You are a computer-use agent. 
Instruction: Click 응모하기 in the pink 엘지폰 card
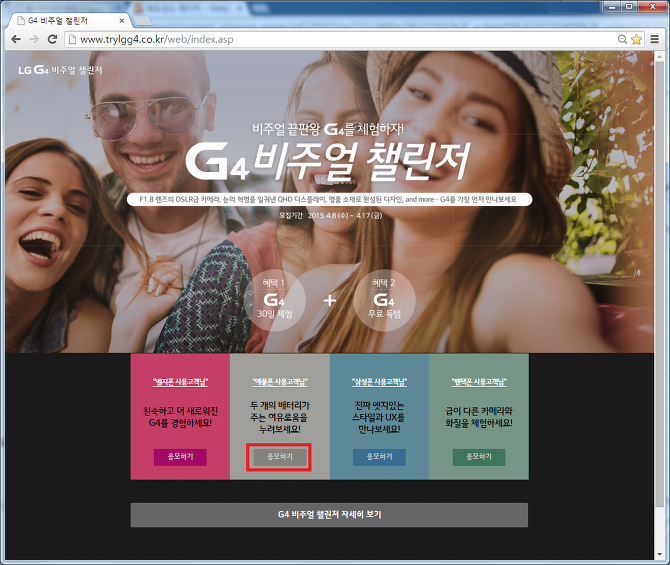tap(180, 457)
